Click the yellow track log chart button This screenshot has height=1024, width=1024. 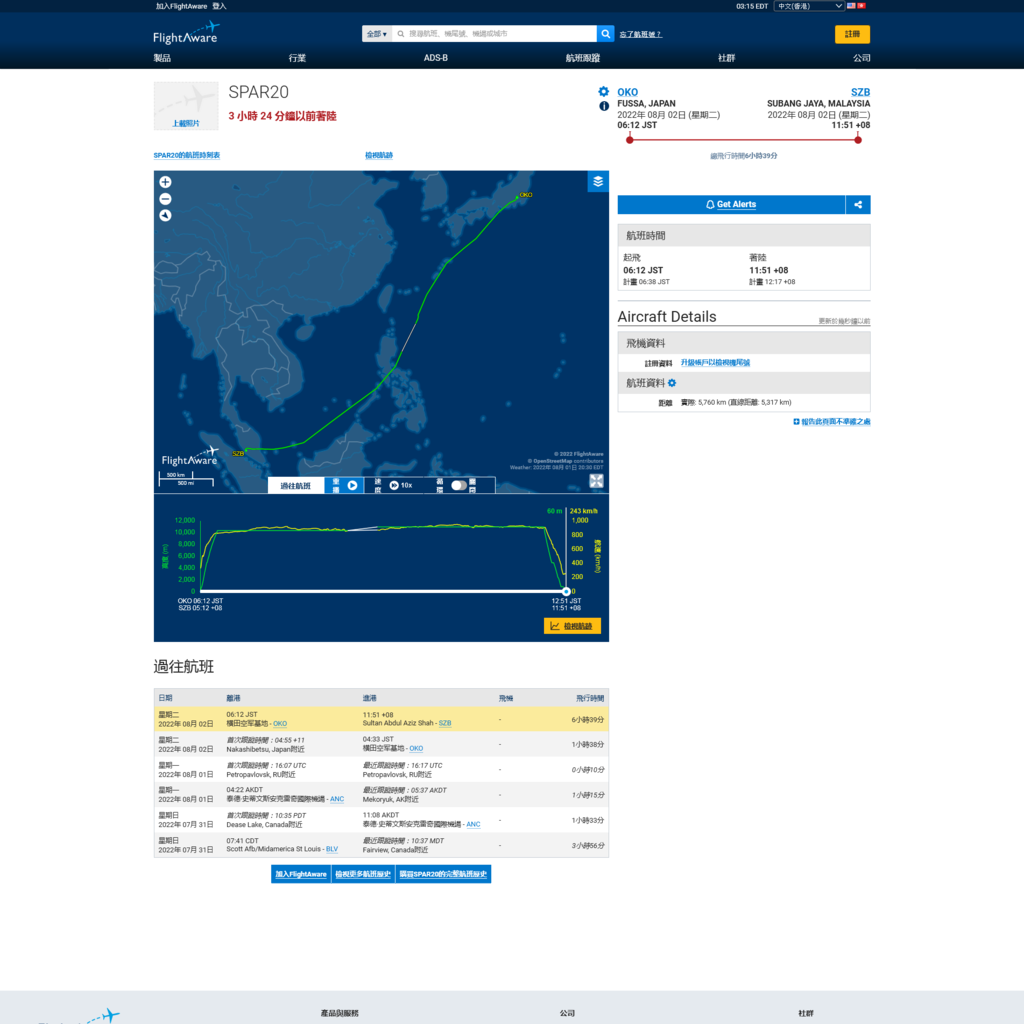[572, 626]
